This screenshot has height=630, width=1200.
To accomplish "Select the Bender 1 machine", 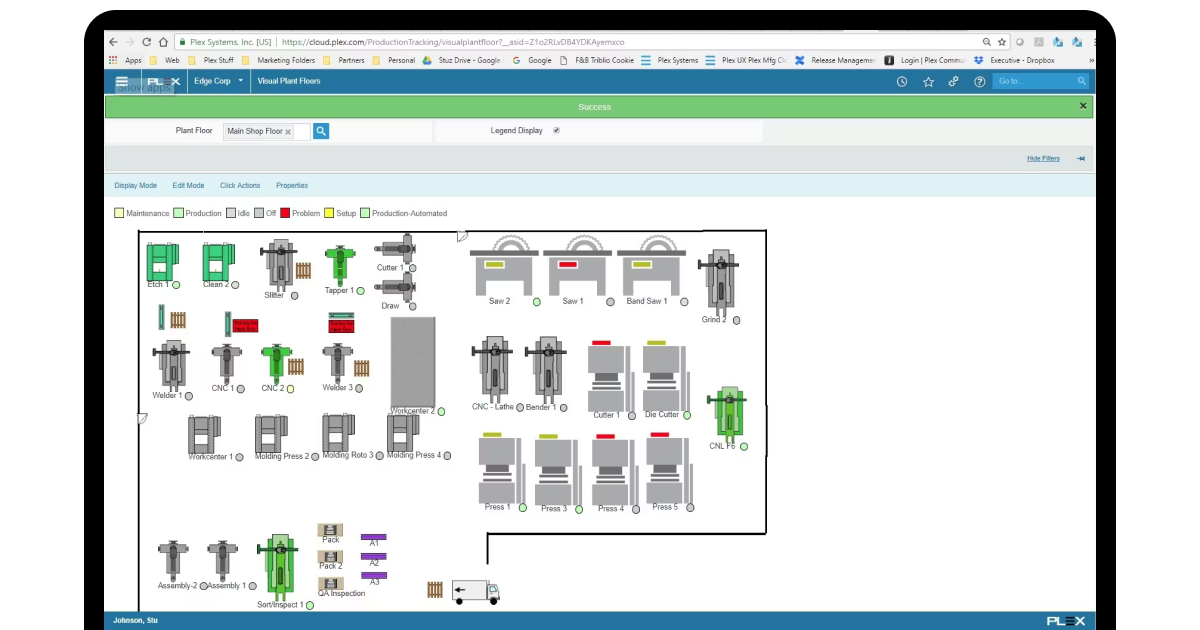I will (x=545, y=369).
